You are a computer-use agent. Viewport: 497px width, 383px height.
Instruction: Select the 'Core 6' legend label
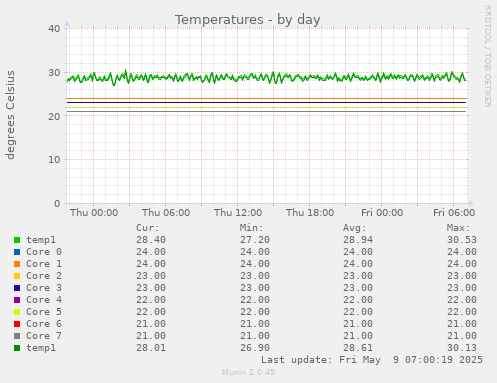(x=44, y=324)
